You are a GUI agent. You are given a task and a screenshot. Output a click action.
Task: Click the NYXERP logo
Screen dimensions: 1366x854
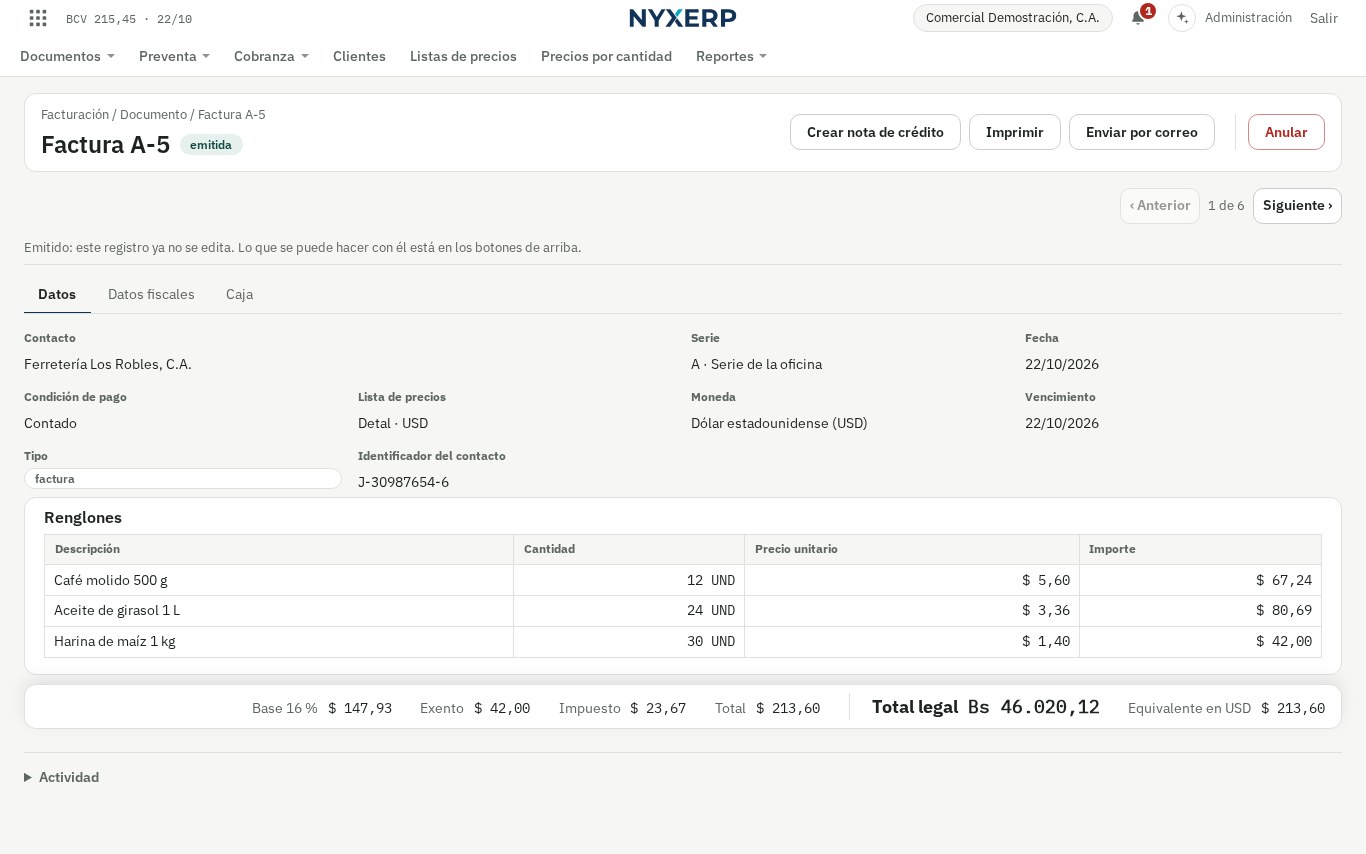point(683,18)
